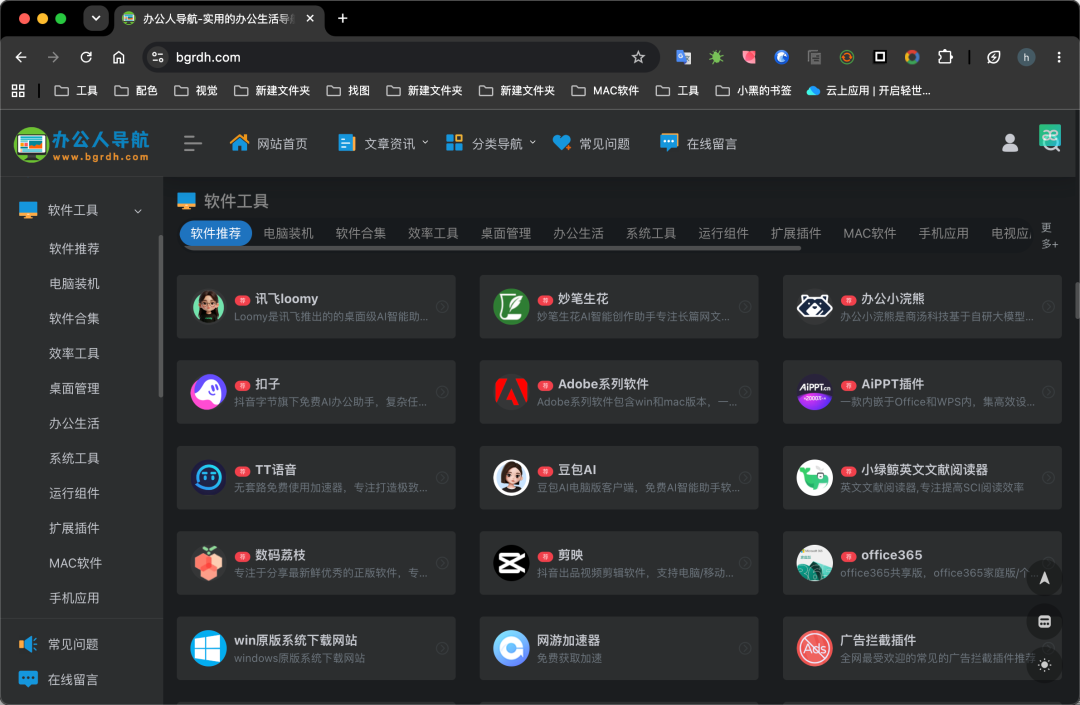Open the 讯飞loomy avatar icon
The width and height of the screenshot is (1080, 705).
(208, 306)
